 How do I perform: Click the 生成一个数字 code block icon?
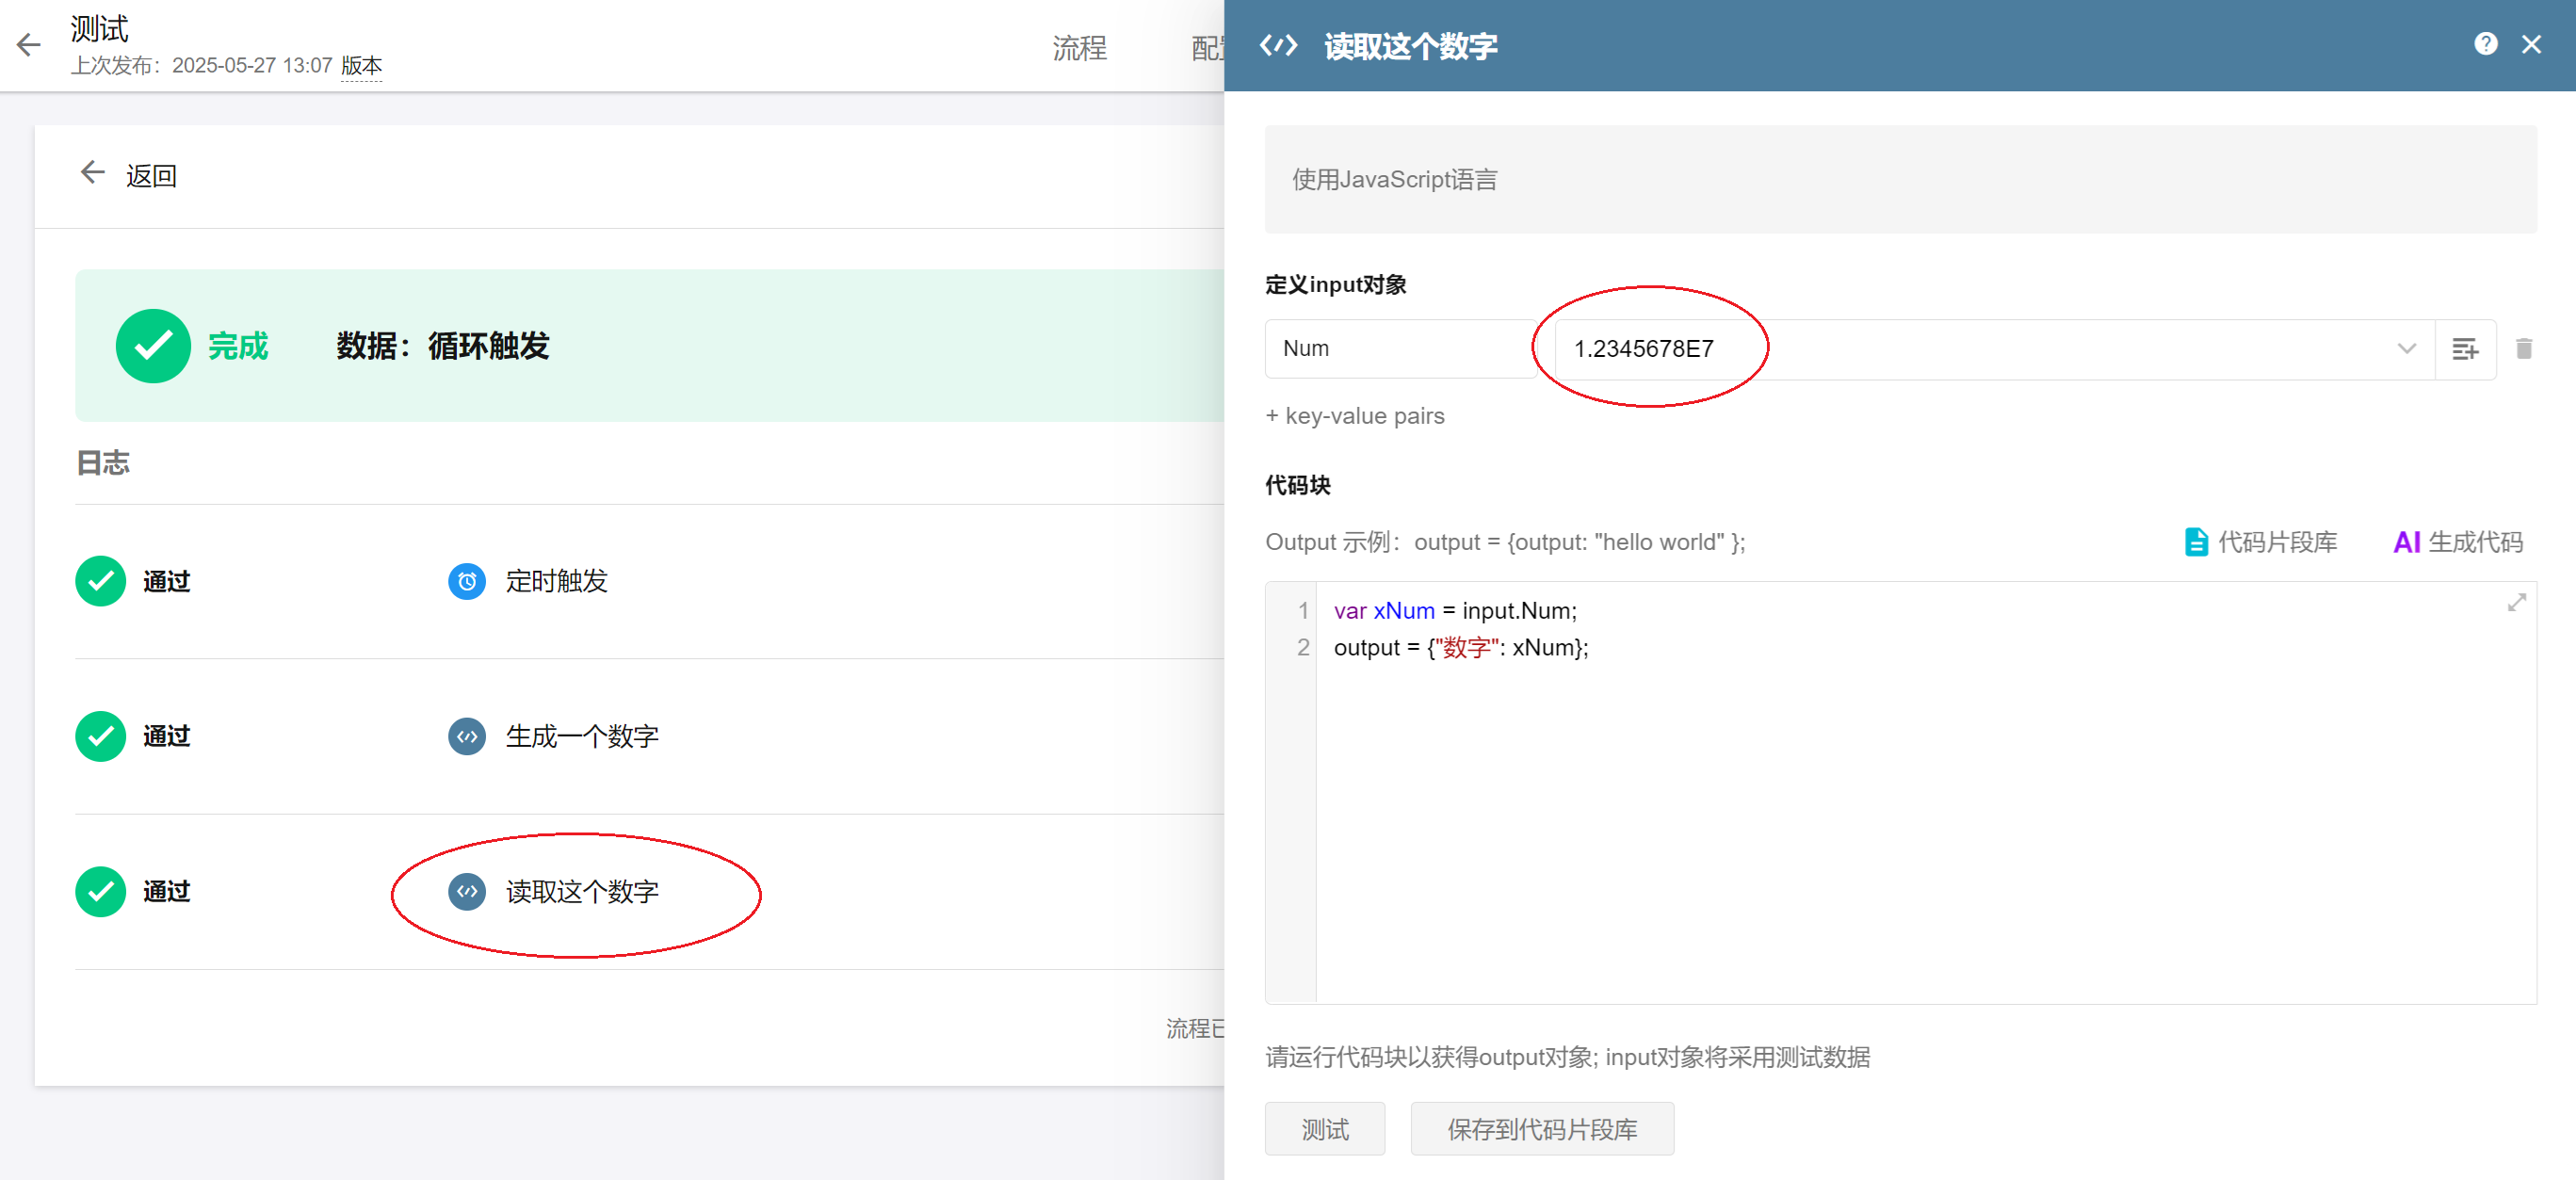(467, 736)
